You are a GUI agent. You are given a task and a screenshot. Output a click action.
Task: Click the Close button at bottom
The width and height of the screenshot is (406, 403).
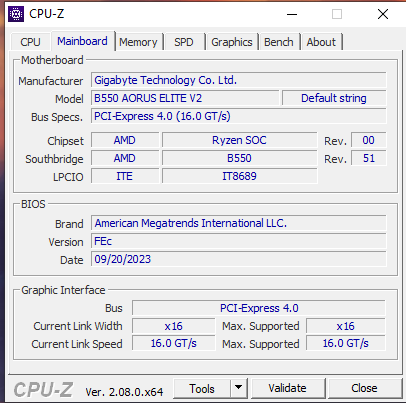pyautogui.click(x=364, y=388)
